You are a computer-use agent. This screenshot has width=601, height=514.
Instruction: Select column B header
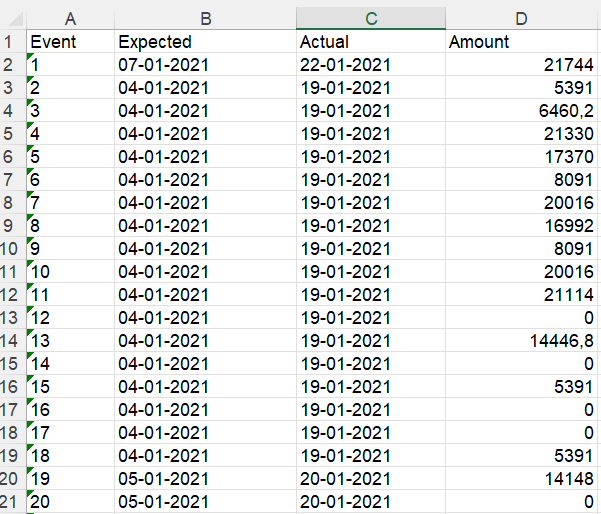coord(205,18)
